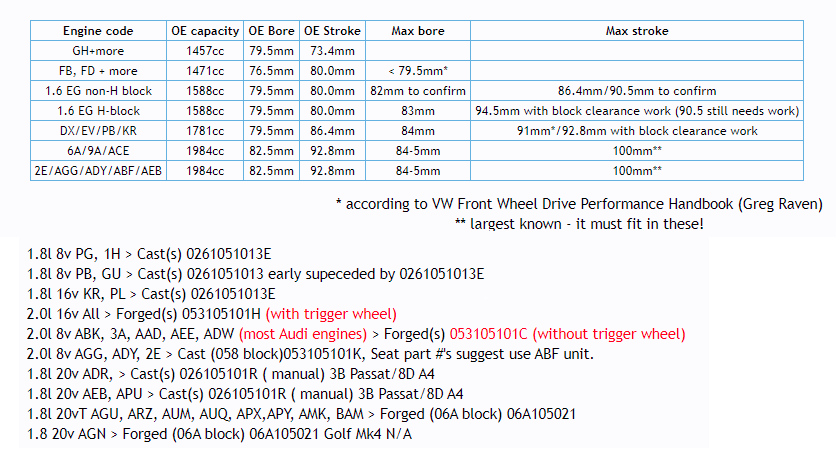This screenshot has width=837, height=451.
Task: Click the 'Engine code' column header
Action: tap(98, 31)
